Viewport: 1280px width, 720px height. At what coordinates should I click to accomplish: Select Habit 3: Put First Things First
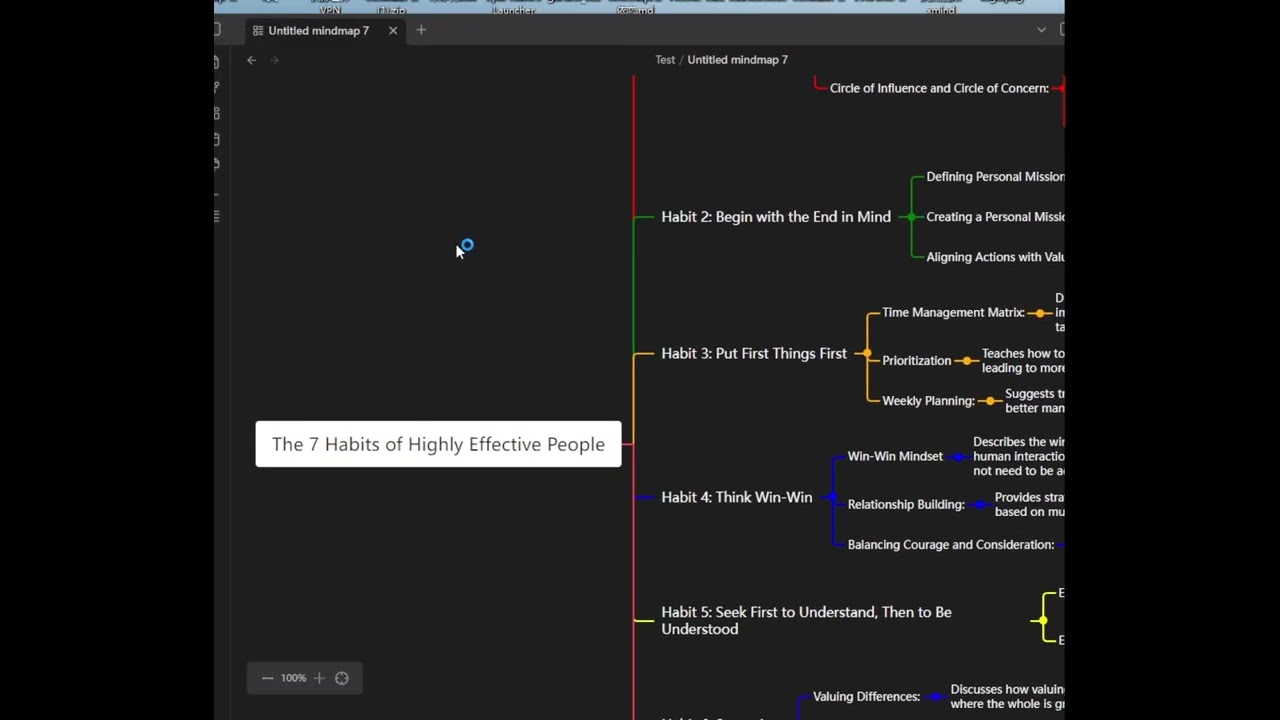[x=754, y=354]
